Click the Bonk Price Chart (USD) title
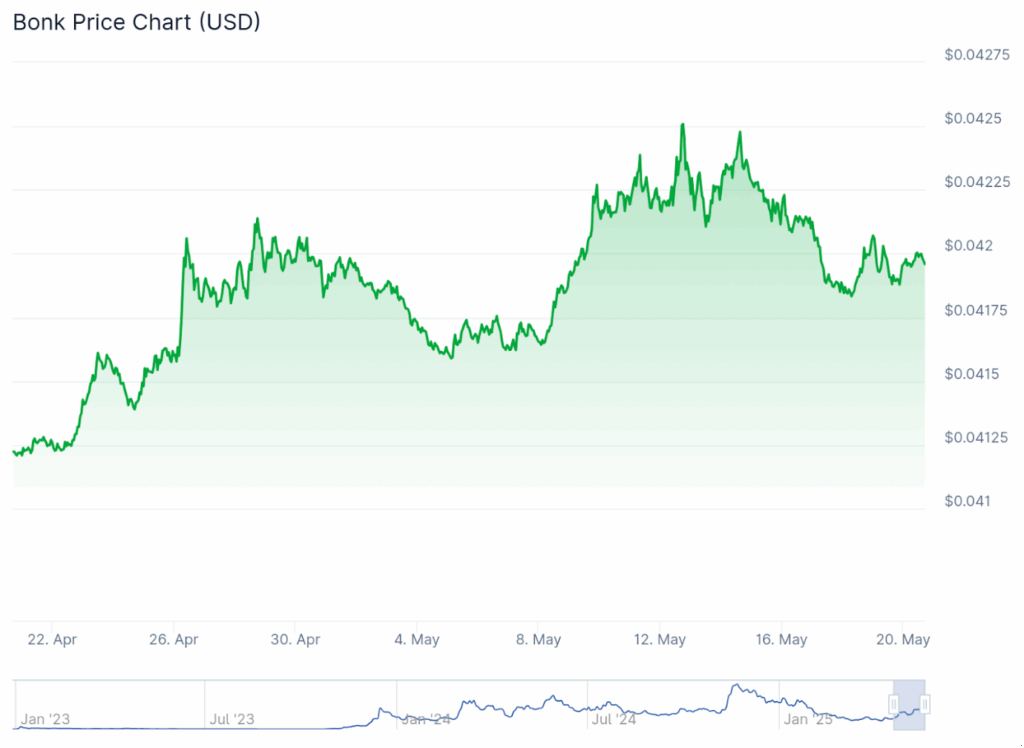The height and width of the screenshot is (748, 1024). pos(136,22)
